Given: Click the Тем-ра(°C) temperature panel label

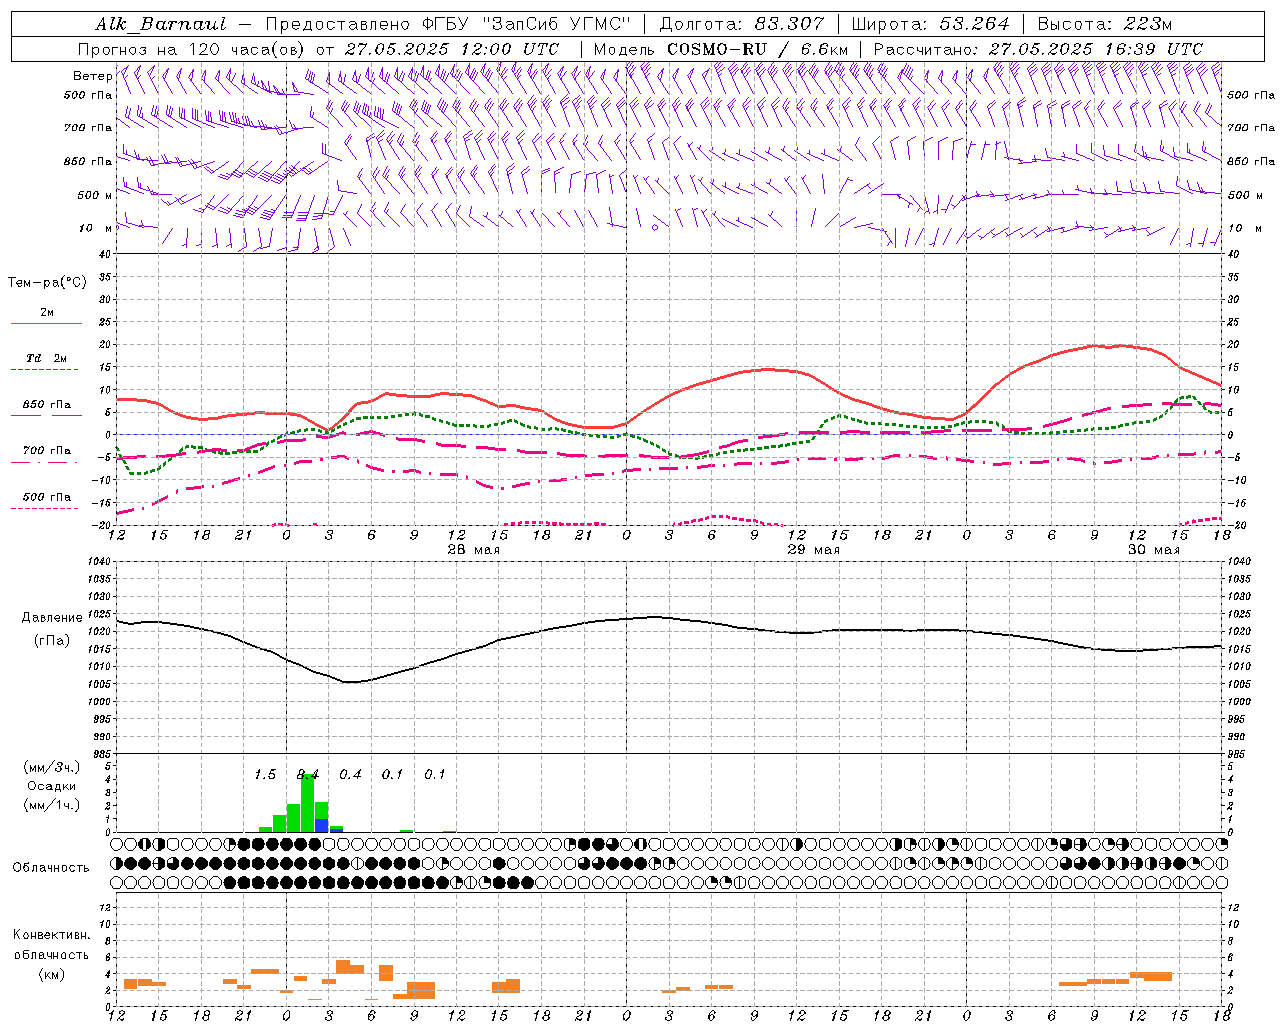Looking at the screenshot, I should pos(47,283).
